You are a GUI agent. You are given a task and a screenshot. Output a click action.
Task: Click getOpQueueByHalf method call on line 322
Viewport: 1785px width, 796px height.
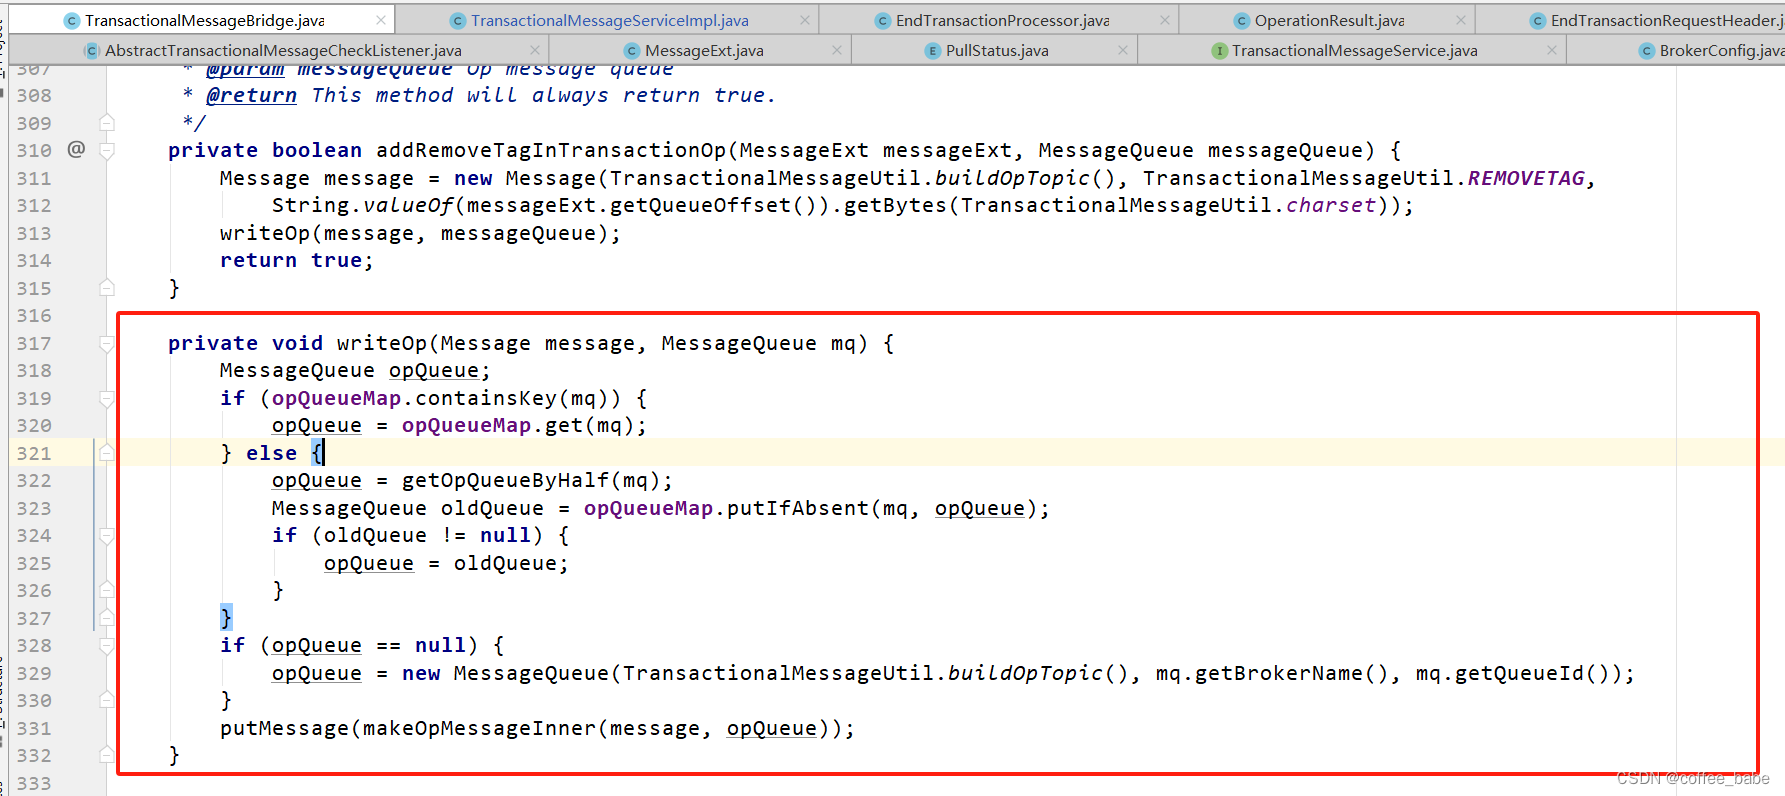coord(505,480)
